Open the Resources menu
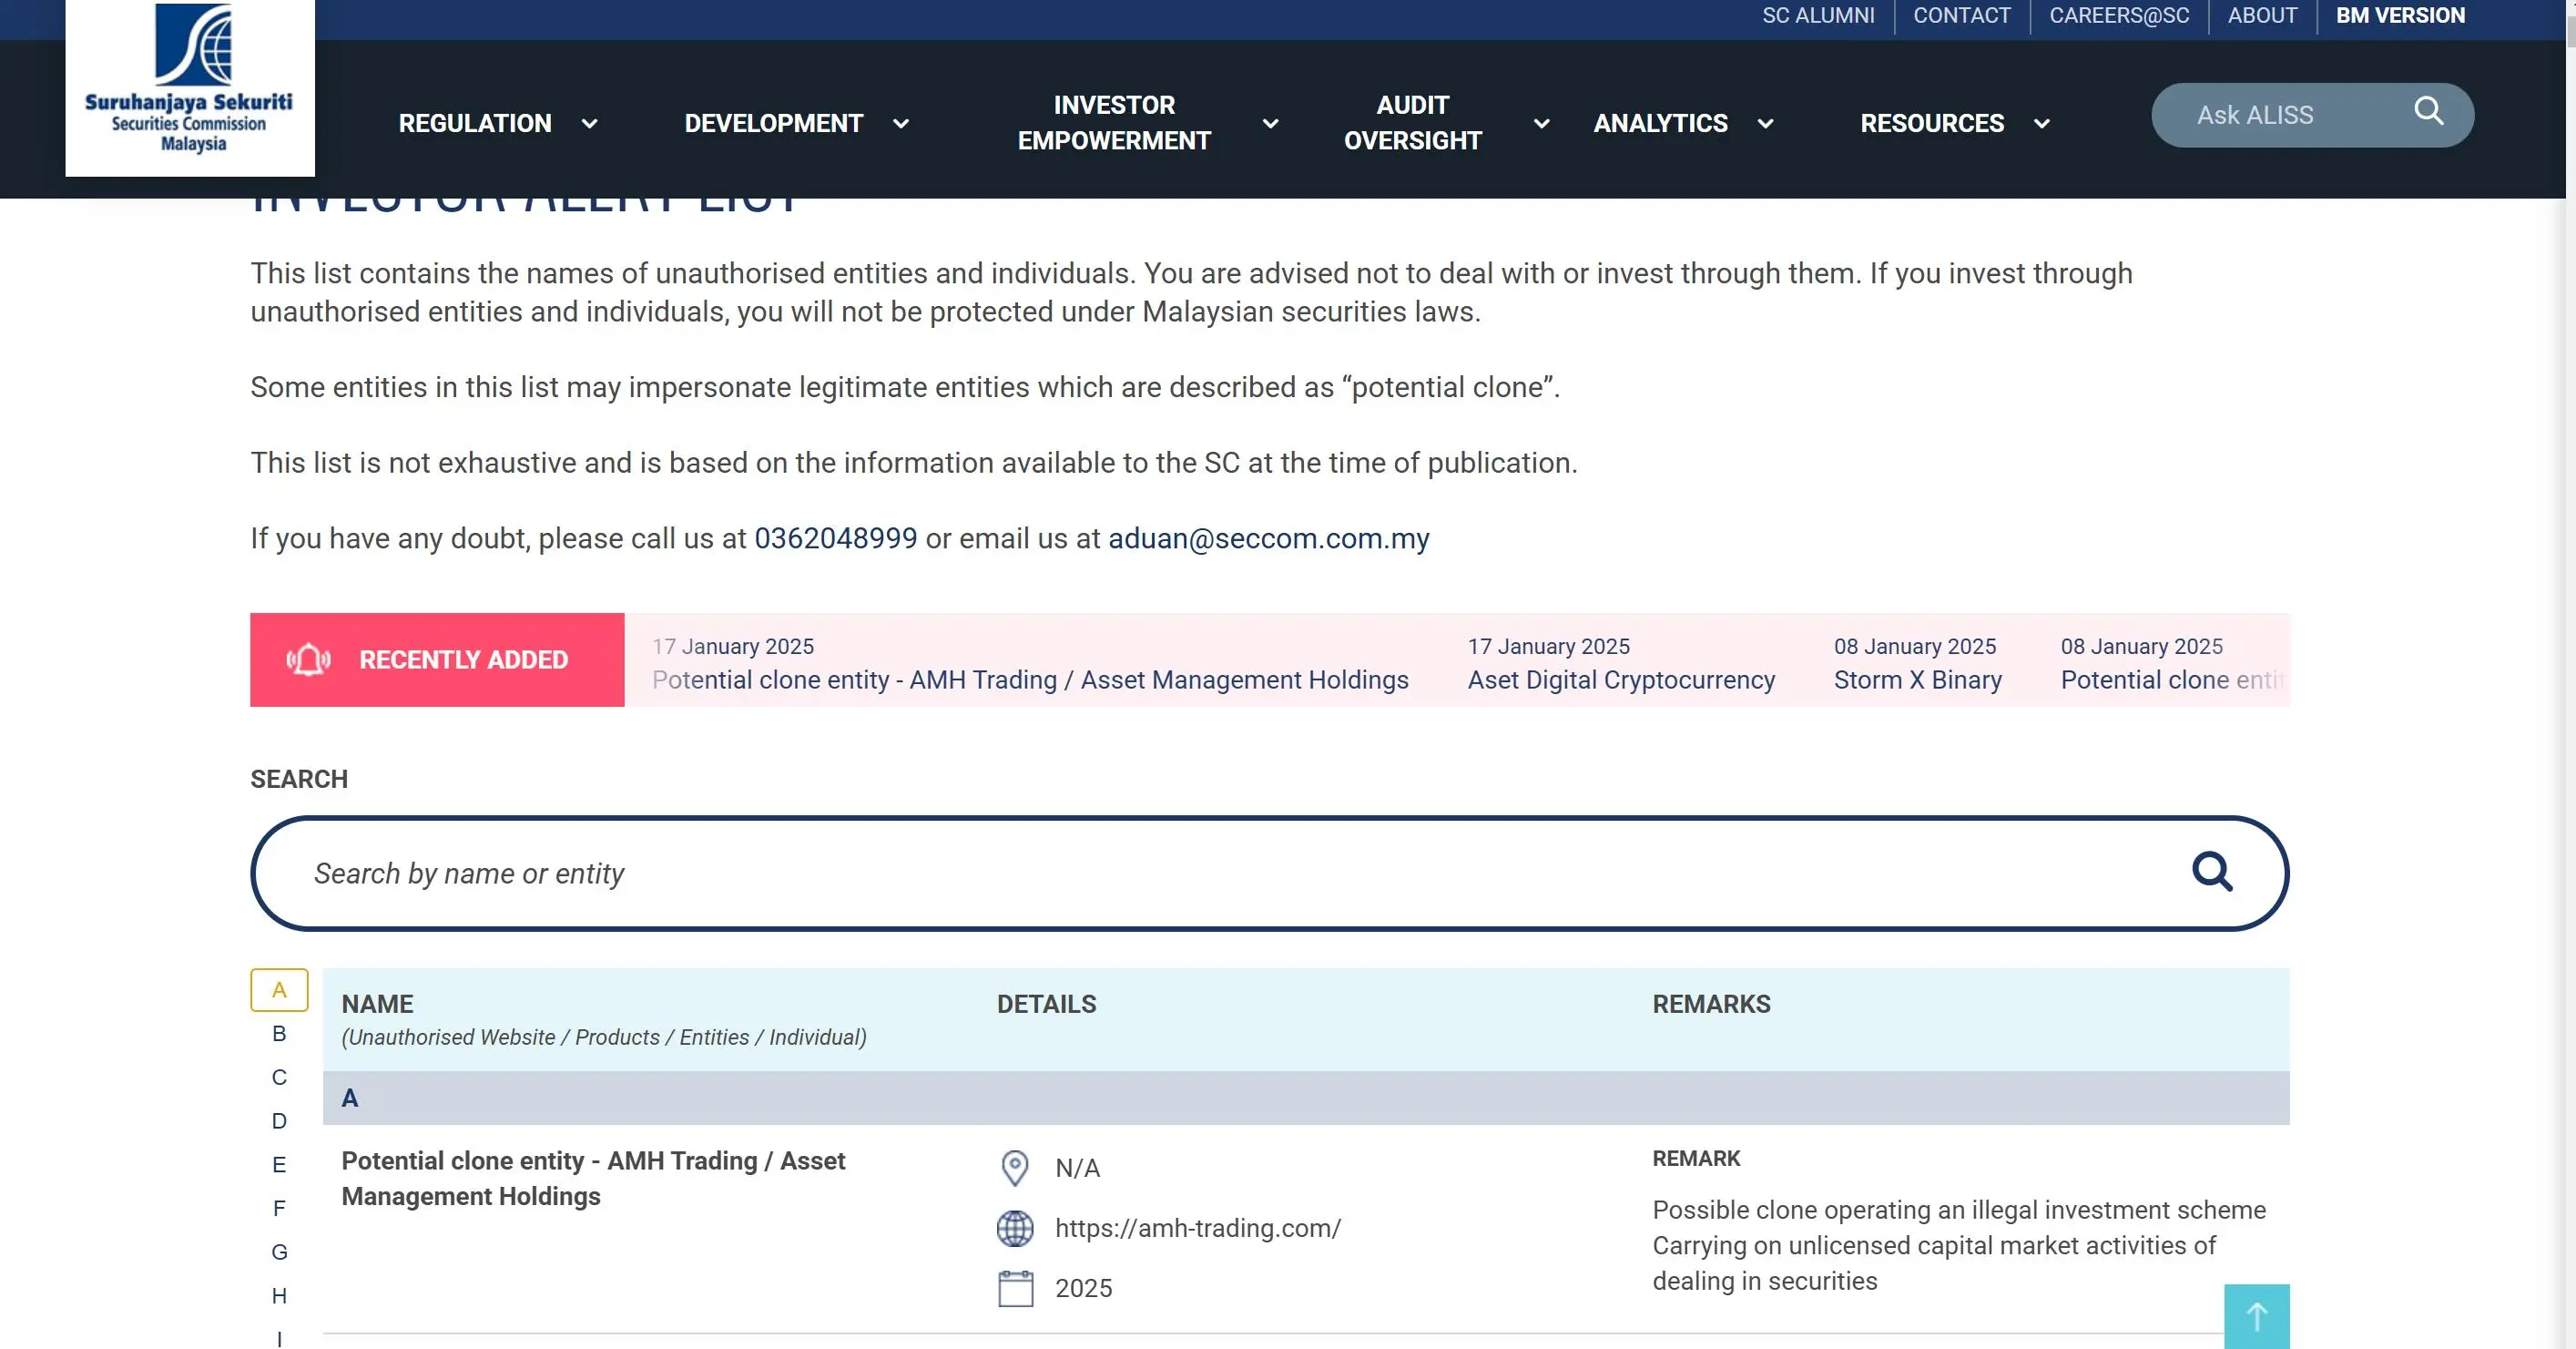The height and width of the screenshot is (1349, 2576). click(x=1932, y=123)
